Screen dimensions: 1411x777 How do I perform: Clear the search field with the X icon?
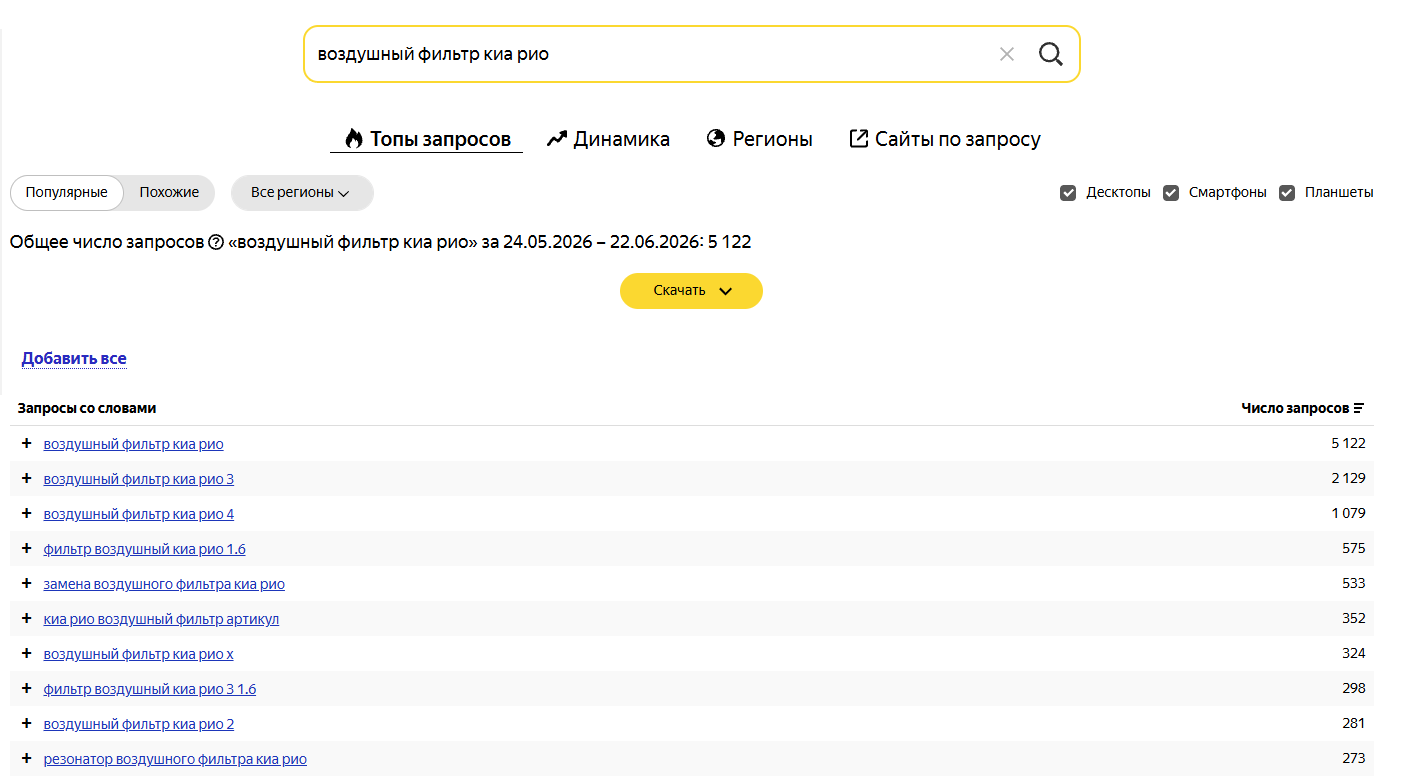tap(1007, 54)
